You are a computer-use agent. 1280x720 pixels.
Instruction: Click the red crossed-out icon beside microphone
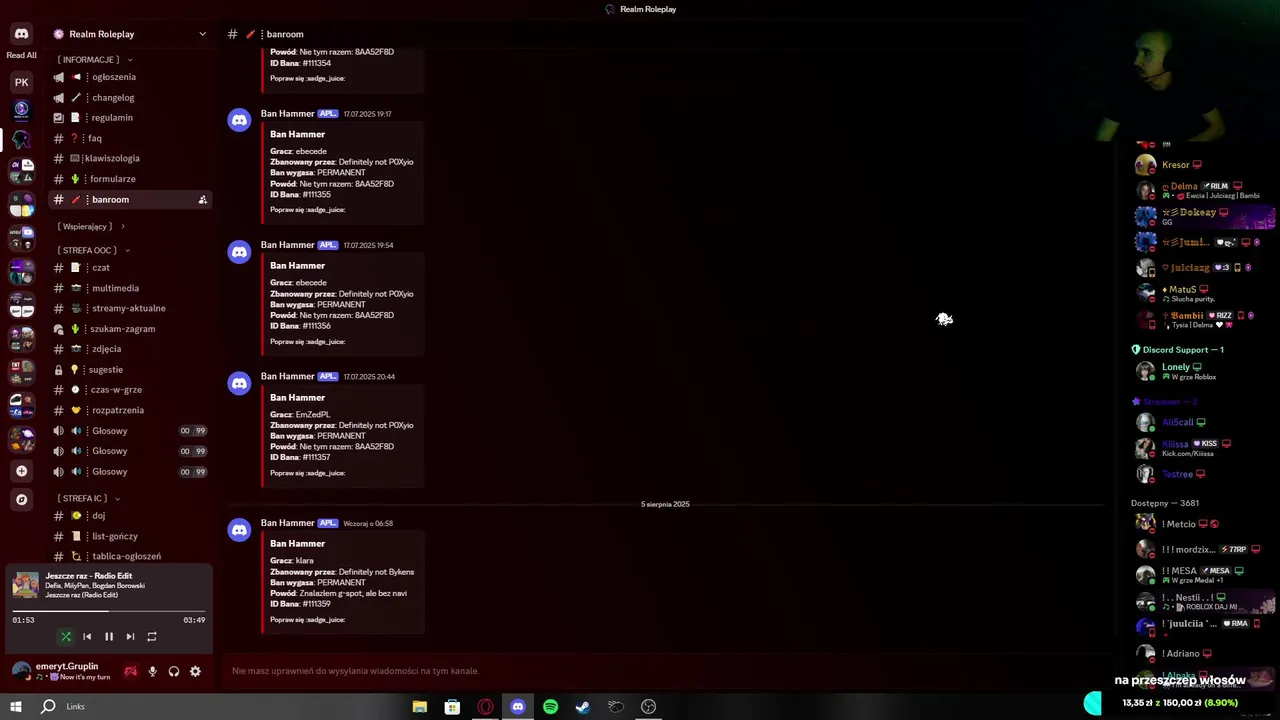pyautogui.click(x=130, y=672)
